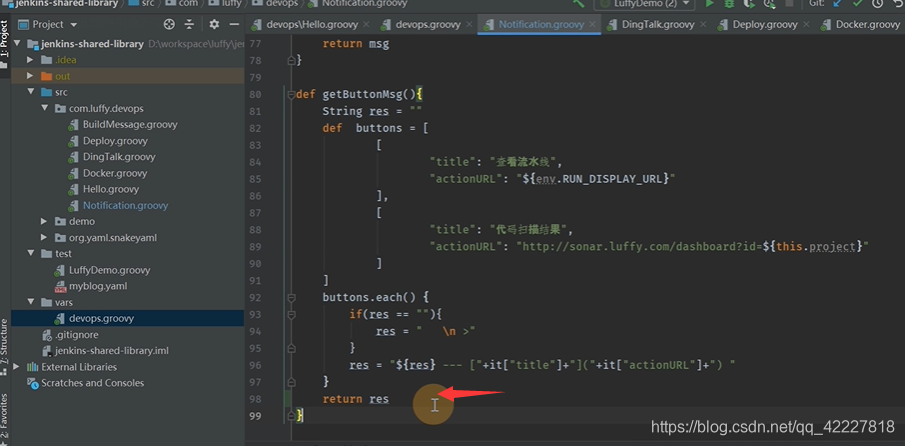
Task: Close the devops\Hello.groovy tab
Action: 366,25
